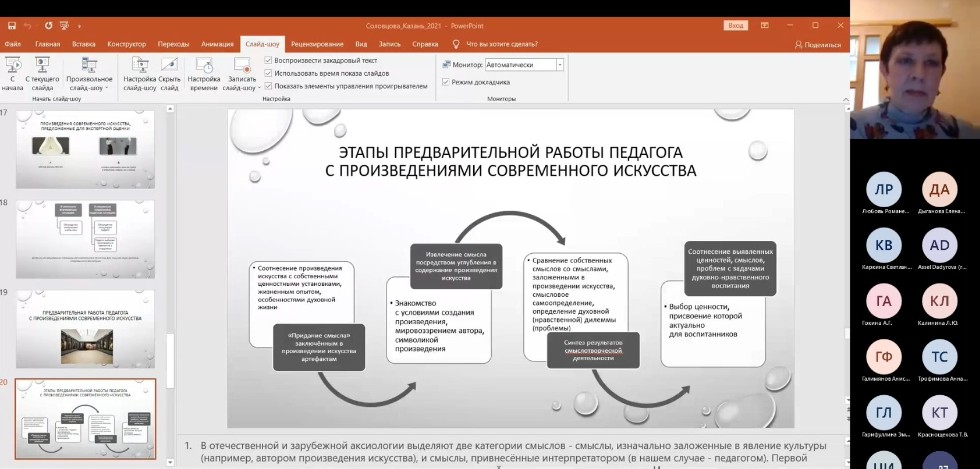
Task: Click the Undo arrow in title bar
Action: coord(27,24)
